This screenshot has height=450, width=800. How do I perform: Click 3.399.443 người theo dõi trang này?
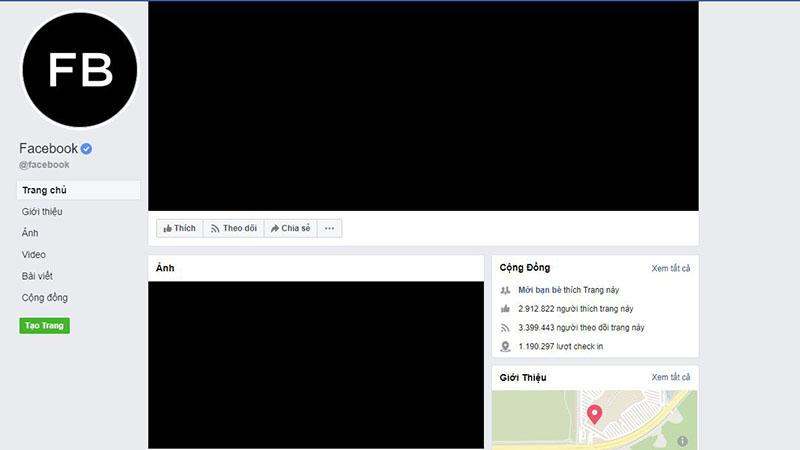(x=581, y=328)
